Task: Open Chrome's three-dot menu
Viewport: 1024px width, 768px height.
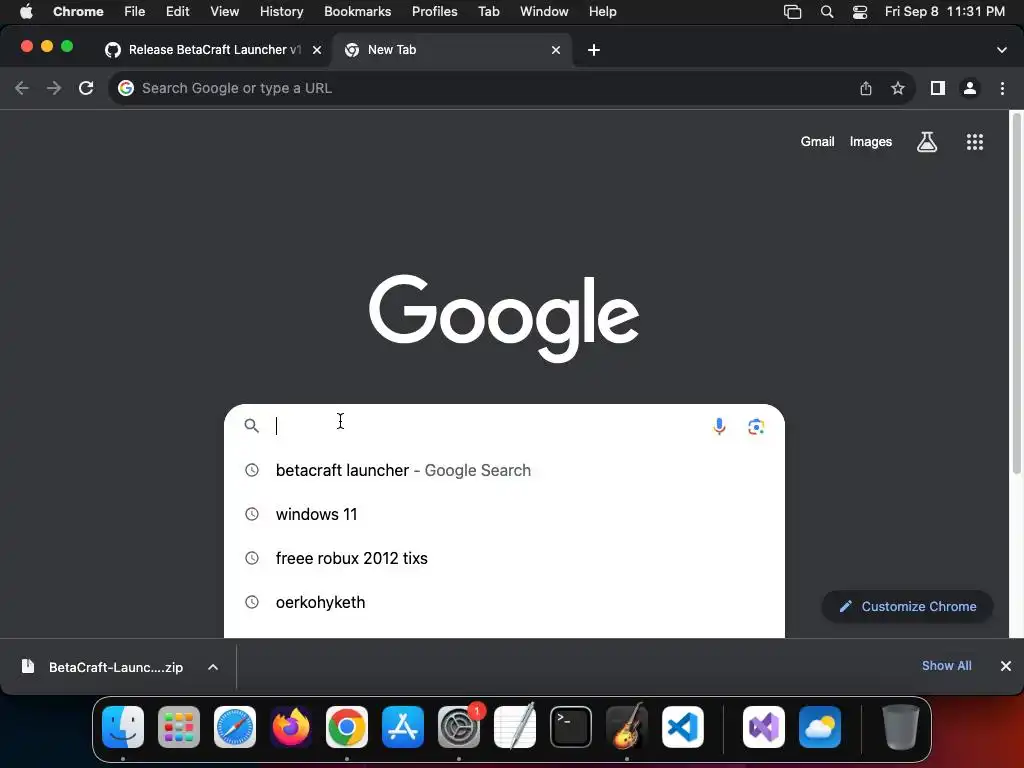Action: (1002, 88)
